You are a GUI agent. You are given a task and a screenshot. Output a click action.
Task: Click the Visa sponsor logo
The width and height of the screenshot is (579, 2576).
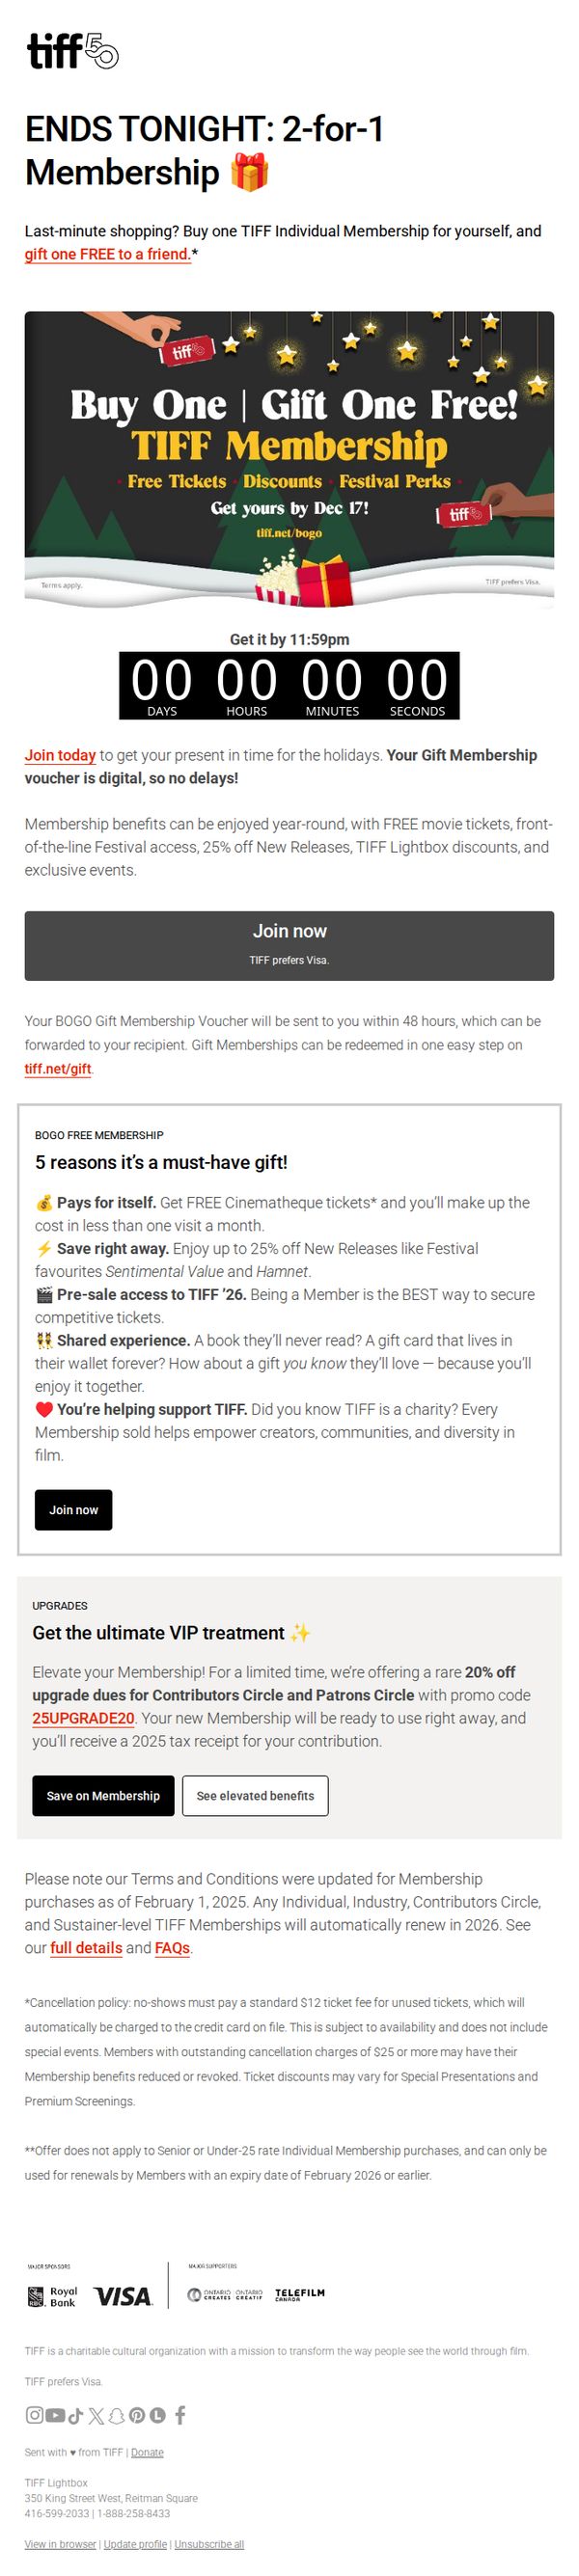coord(122,2296)
